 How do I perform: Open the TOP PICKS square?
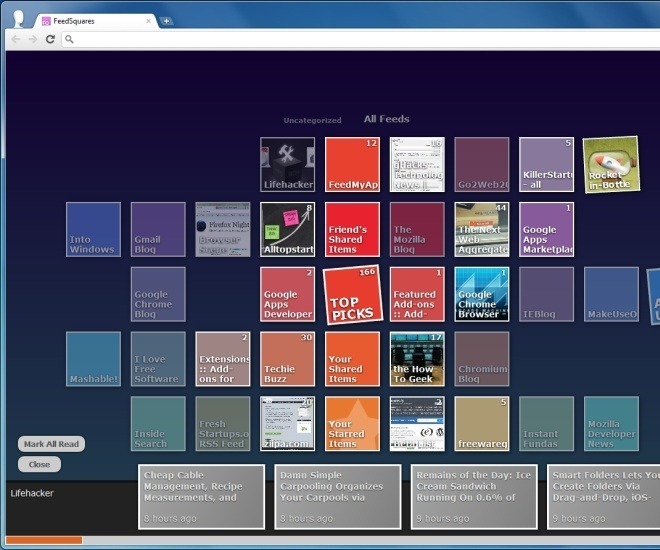(353, 295)
